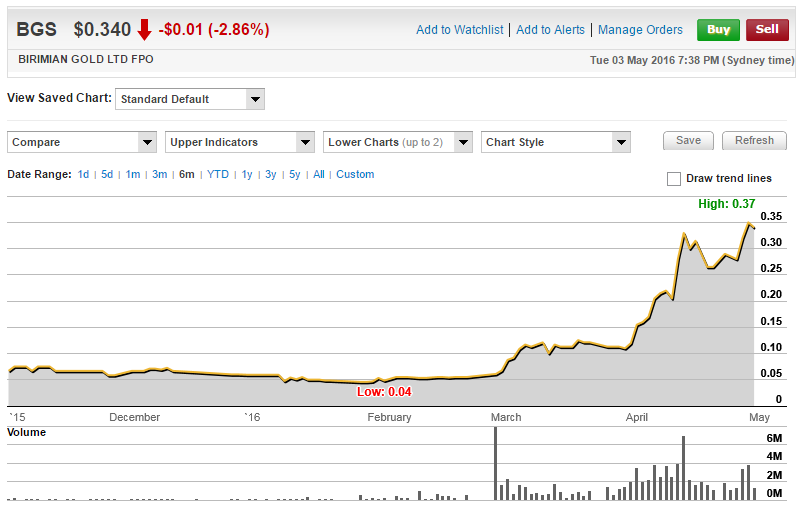Image resolution: width=796 pixels, height=506 pixels.
Task: Open Manage Orders link
Action: (x=640, y=30)
